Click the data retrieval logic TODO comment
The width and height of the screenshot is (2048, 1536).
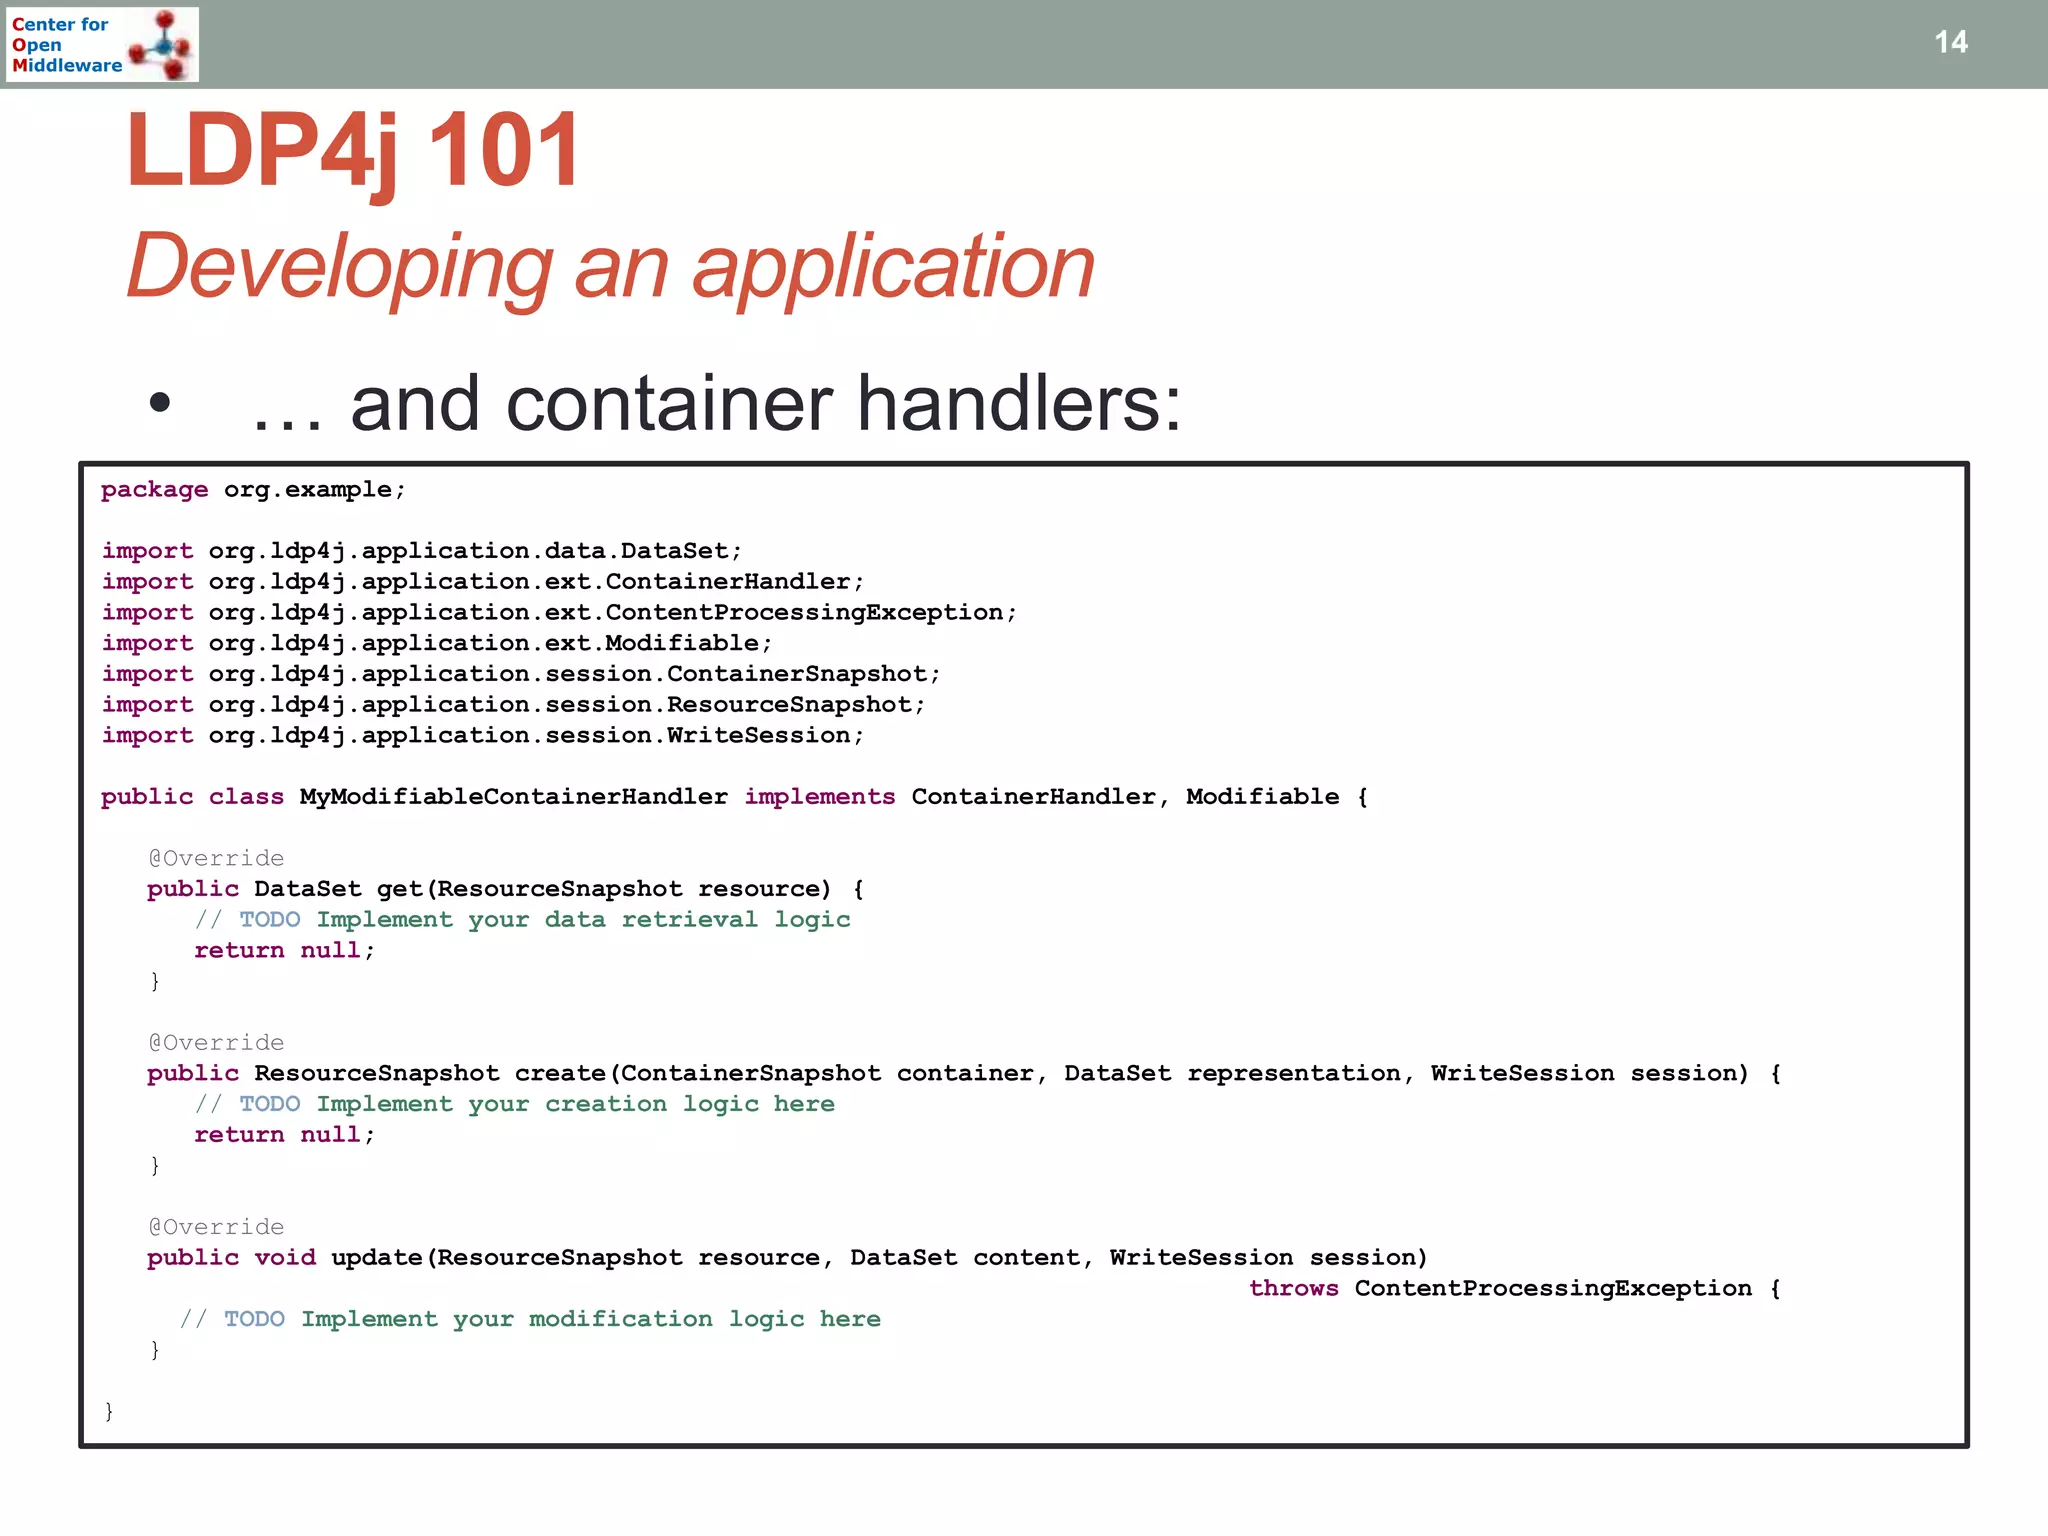point(522,920)
